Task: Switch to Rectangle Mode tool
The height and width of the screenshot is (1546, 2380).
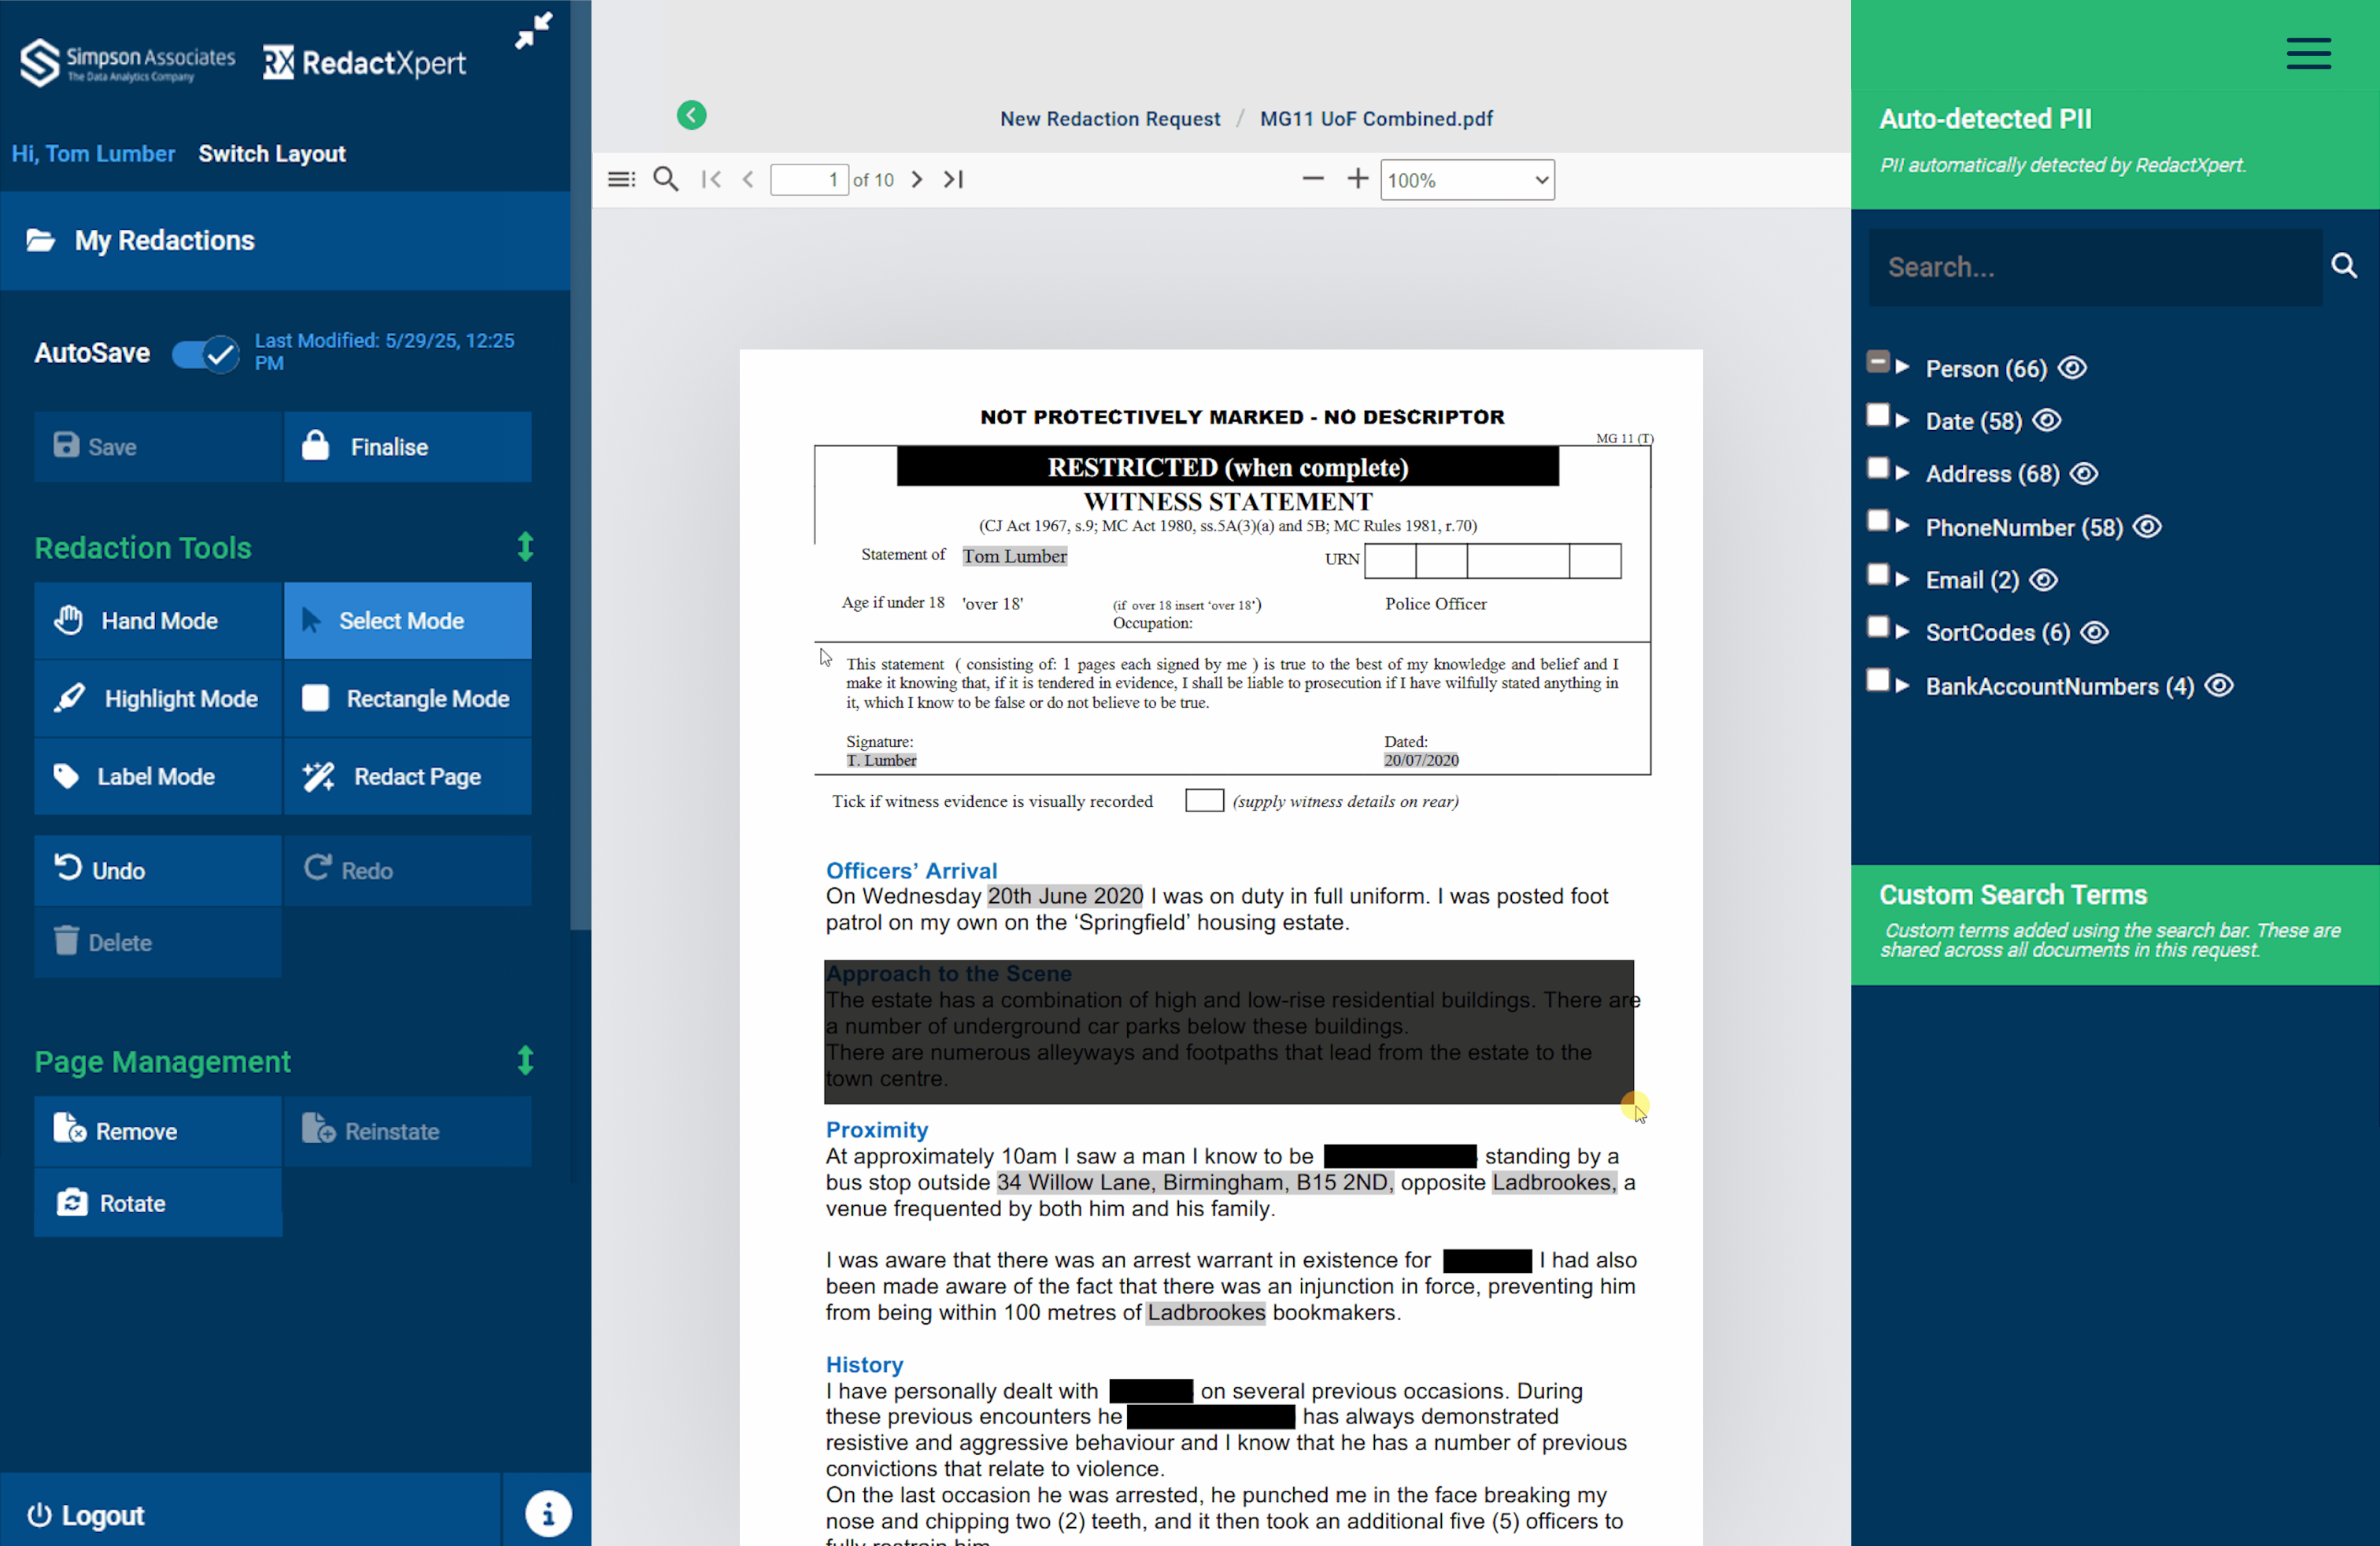Action: pyautogui.click(x=407, y=698)
